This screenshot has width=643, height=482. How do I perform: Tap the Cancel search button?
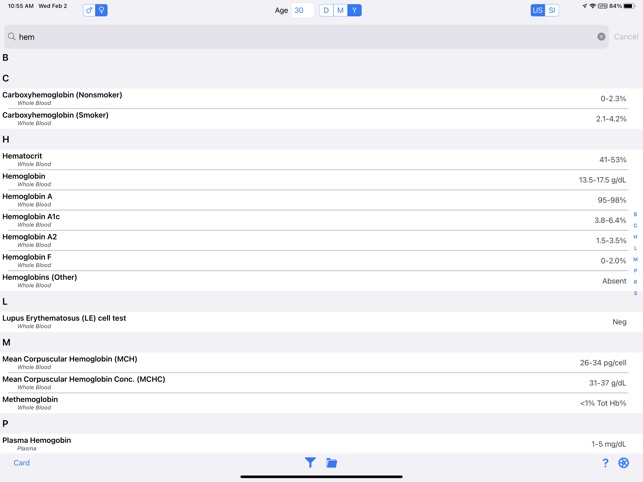click(626, 37)
